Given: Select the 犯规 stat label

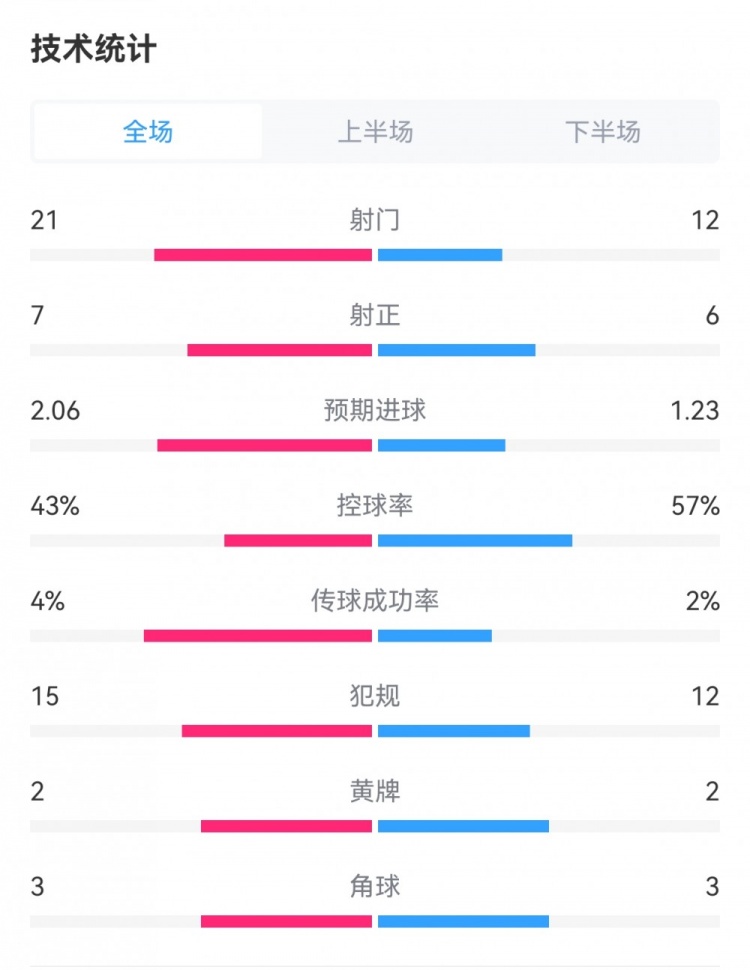Looking at the screenshot, I should click(x=375, y=696).
